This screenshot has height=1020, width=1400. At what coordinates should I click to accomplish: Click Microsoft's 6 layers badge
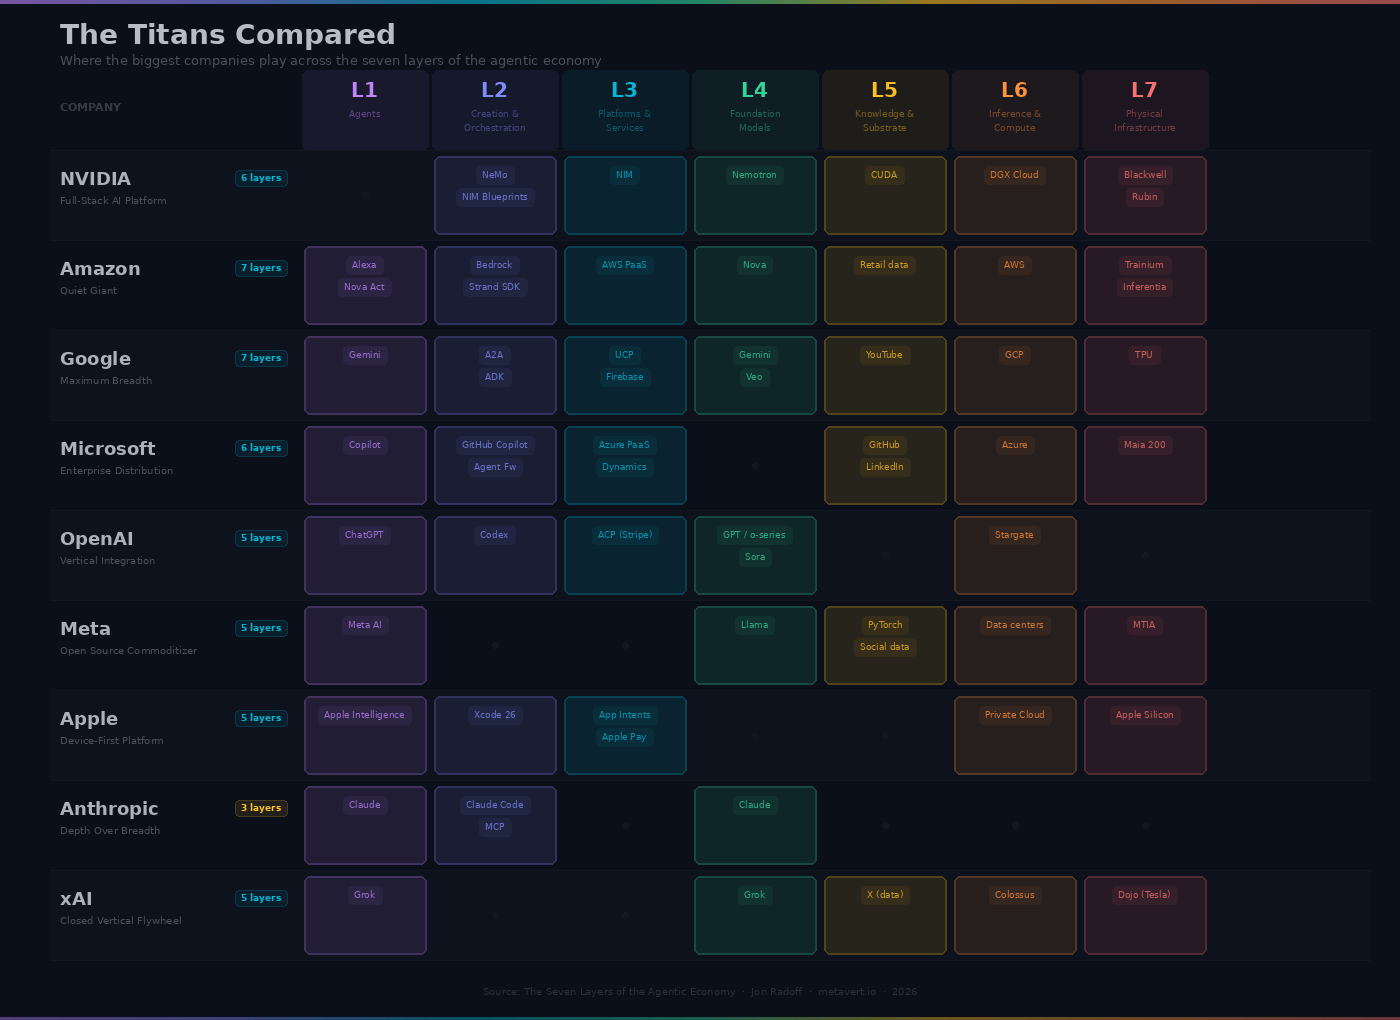pos(261,448)
